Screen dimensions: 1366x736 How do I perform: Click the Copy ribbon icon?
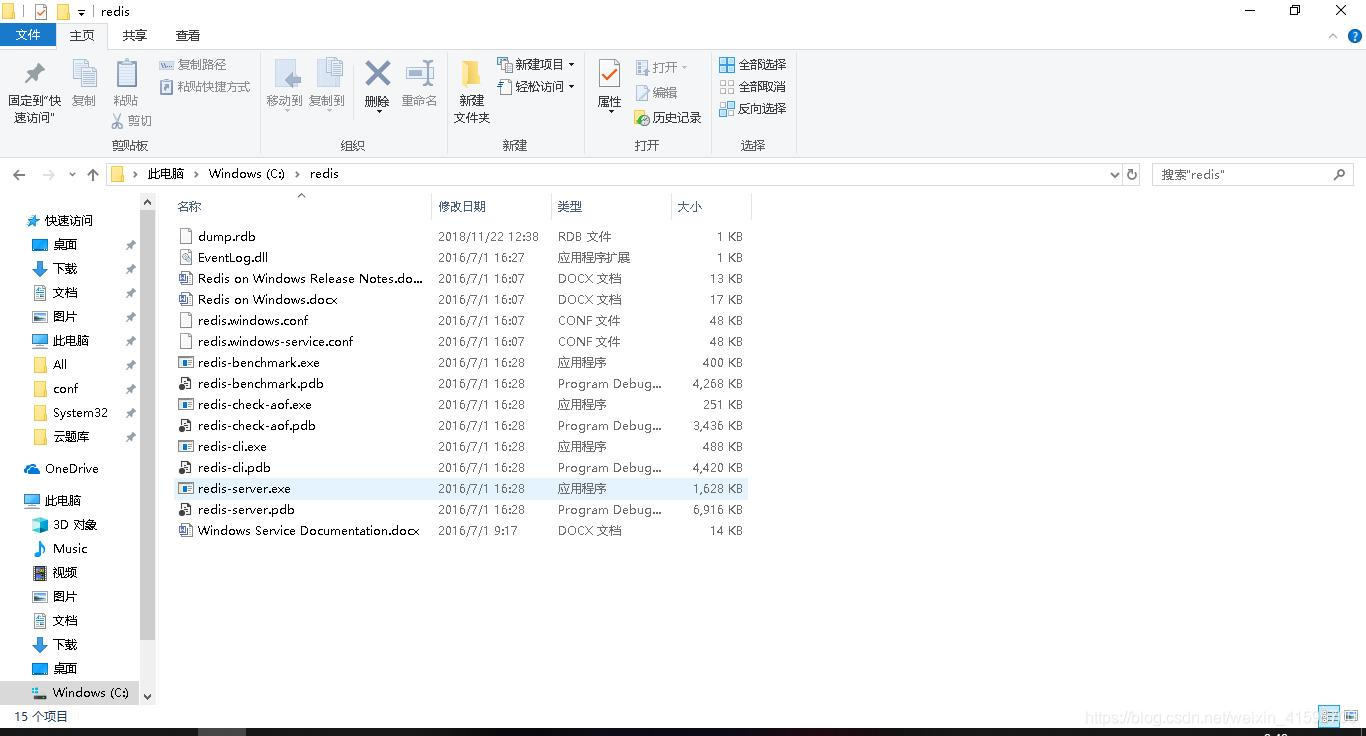(x=84, y=74)
